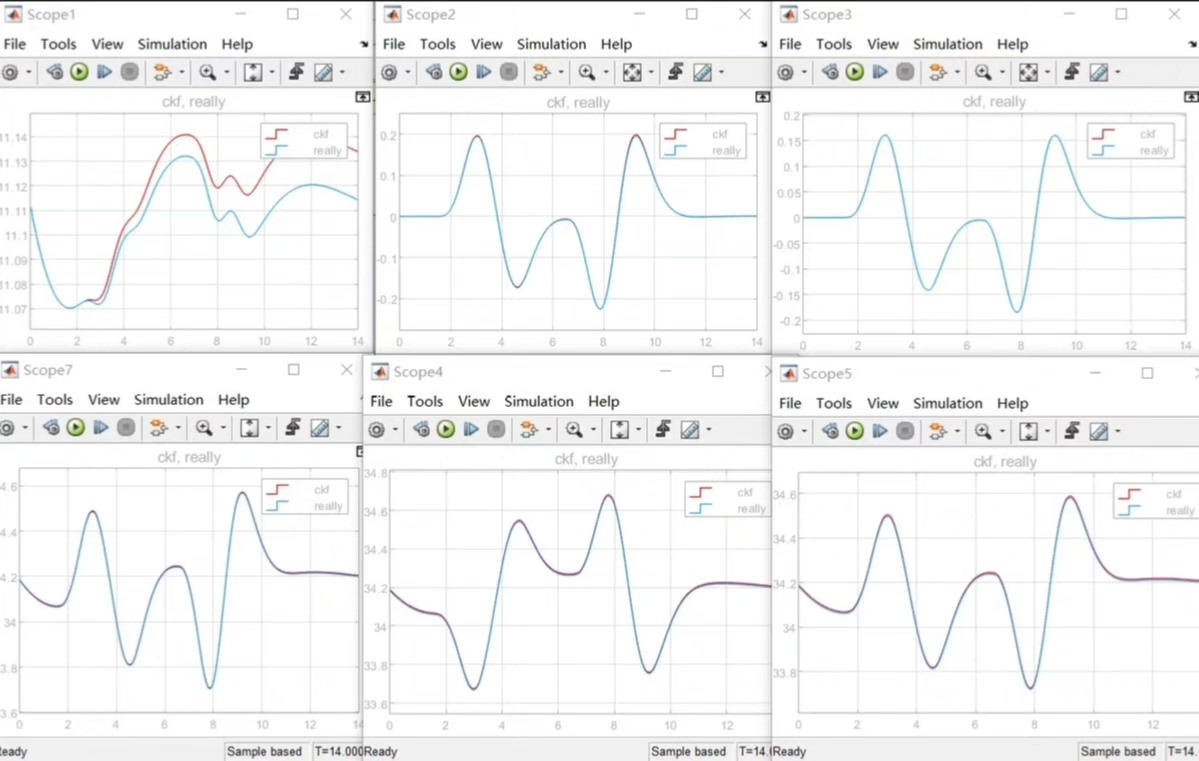The height and width of the screenshot is (761, 1199).
Task: Open Scope3 triggers icon
Action: (x=1072, y=72)
